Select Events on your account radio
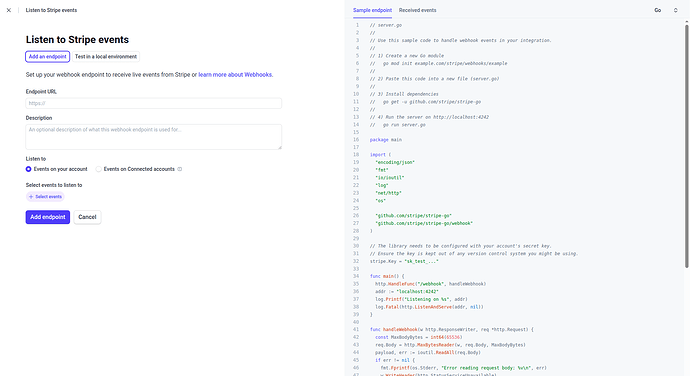Viewport: 690px width, 376px height. coord(29,169)
